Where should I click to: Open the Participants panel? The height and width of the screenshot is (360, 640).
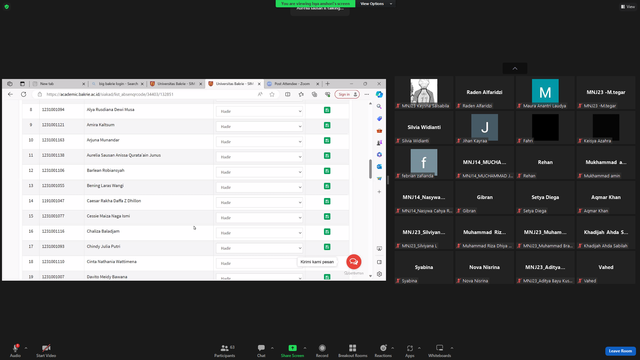[x=224, y=350]
